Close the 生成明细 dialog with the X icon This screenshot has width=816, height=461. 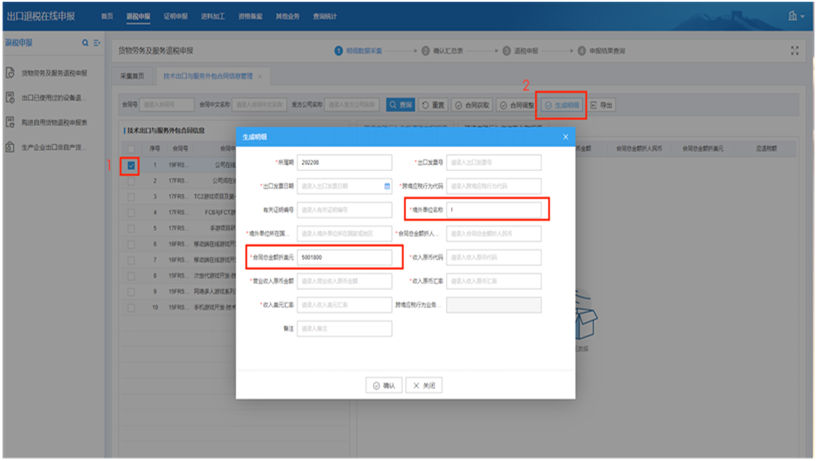565,136
